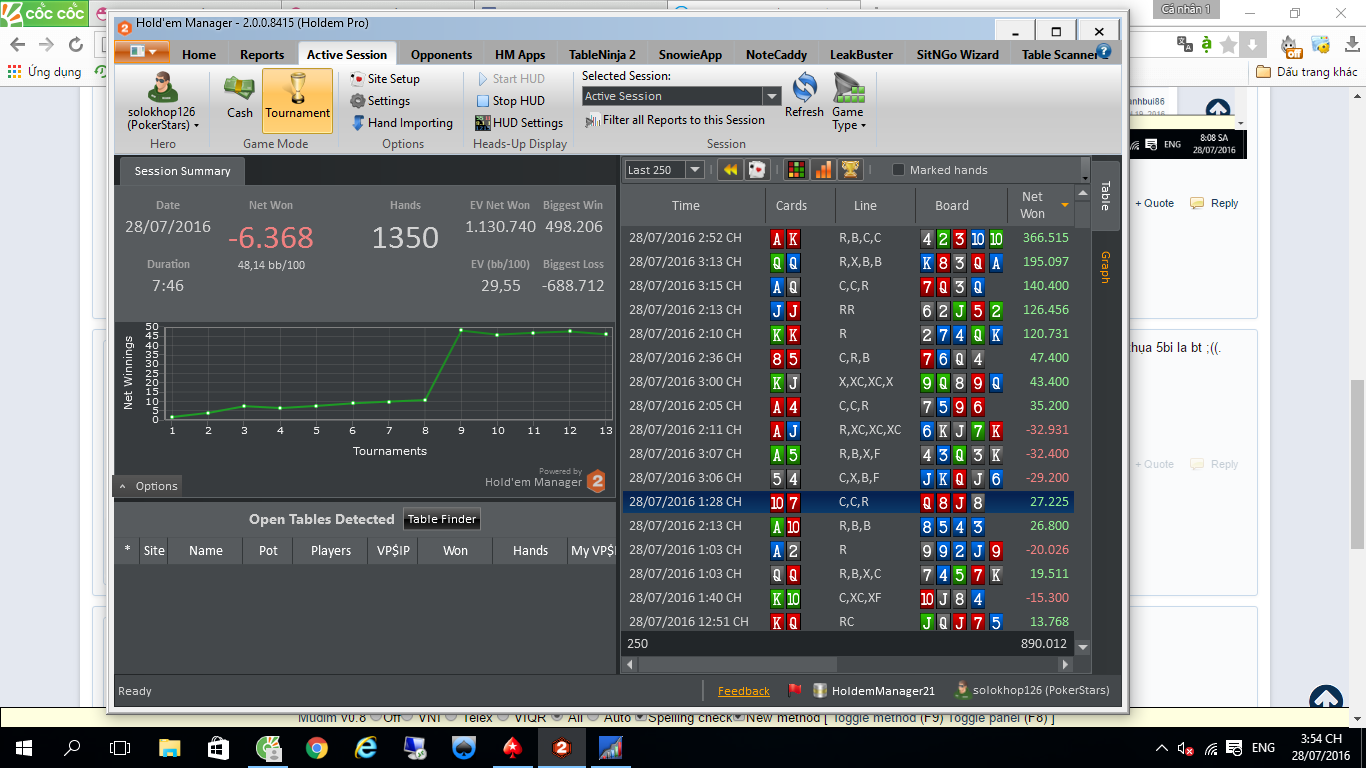Open Google Chrome from the taskbar
1366x768 pixels.
[316, 747]
